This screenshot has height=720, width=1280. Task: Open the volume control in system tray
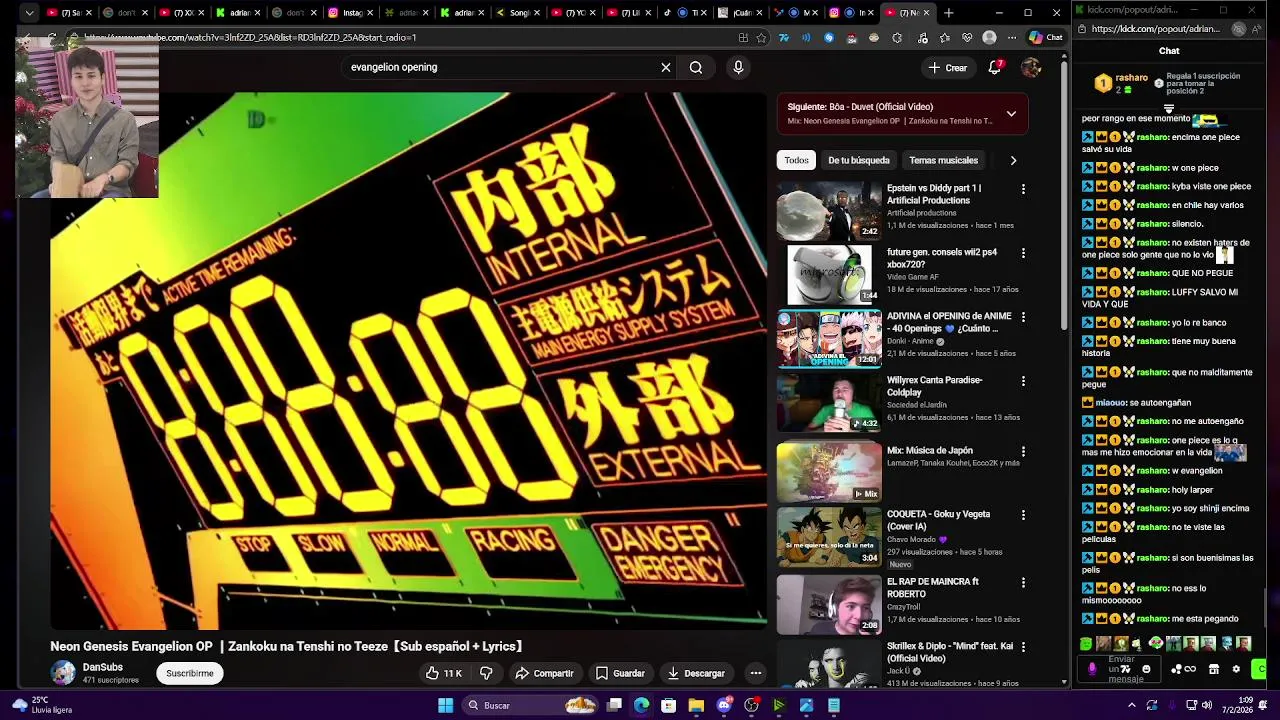click(1206, 705)
